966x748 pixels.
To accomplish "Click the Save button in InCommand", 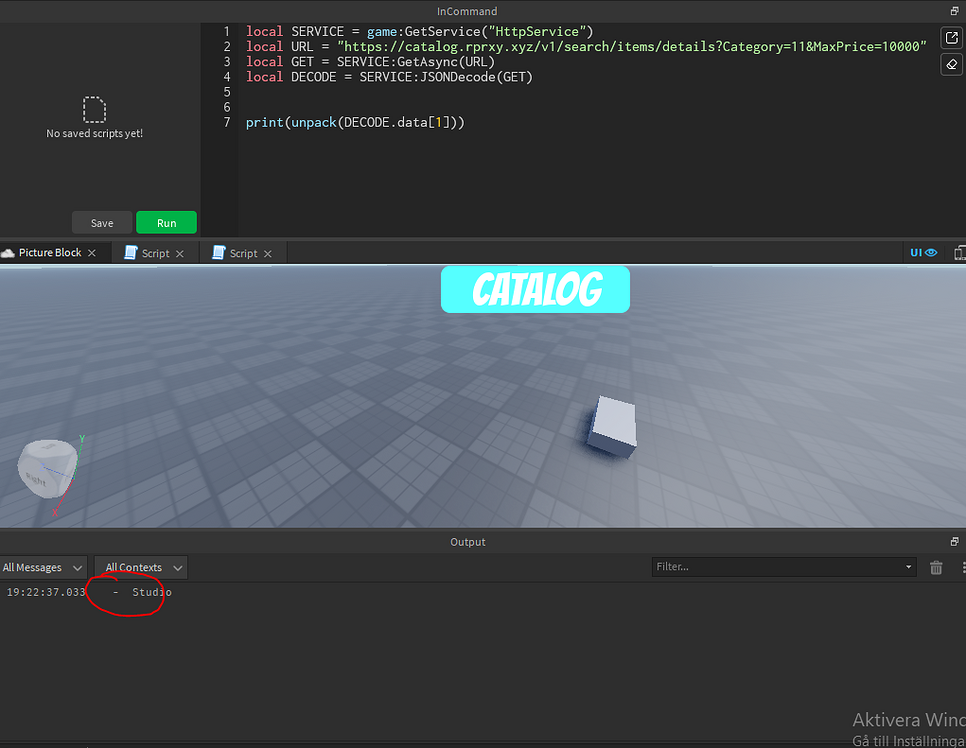I will 101,222.
